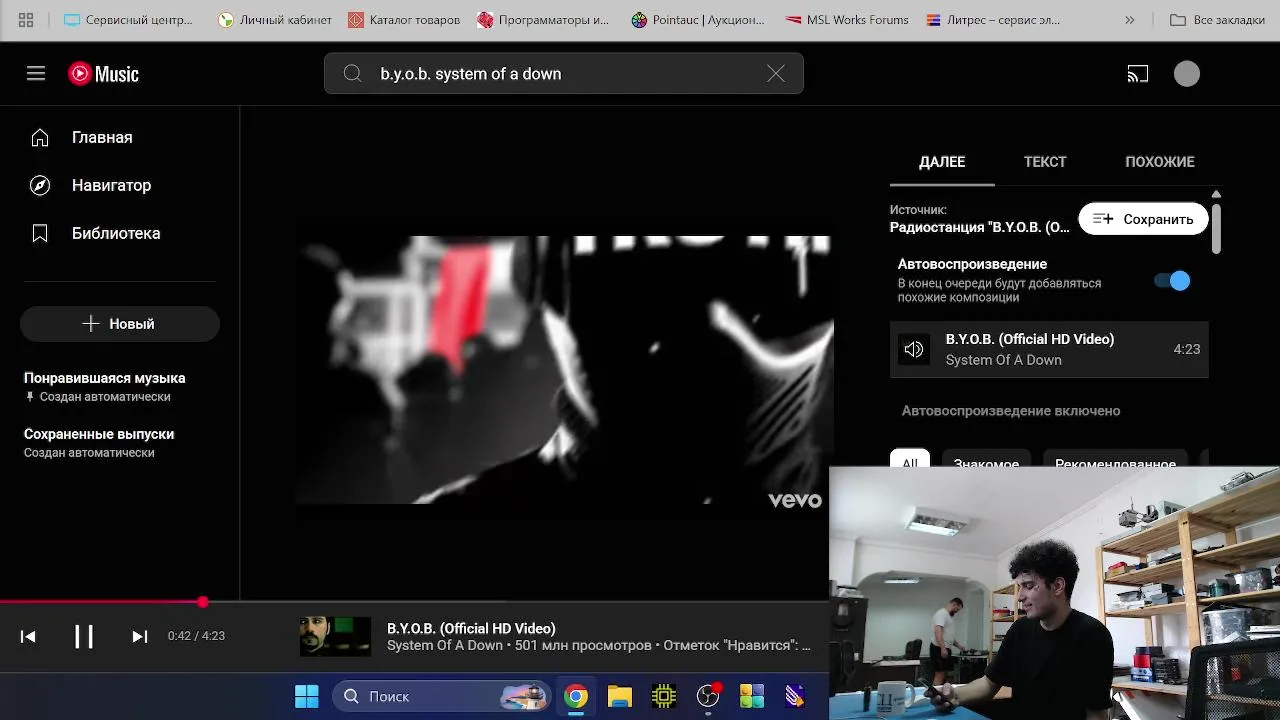Click the red playback progress knob

click(203, 602)
